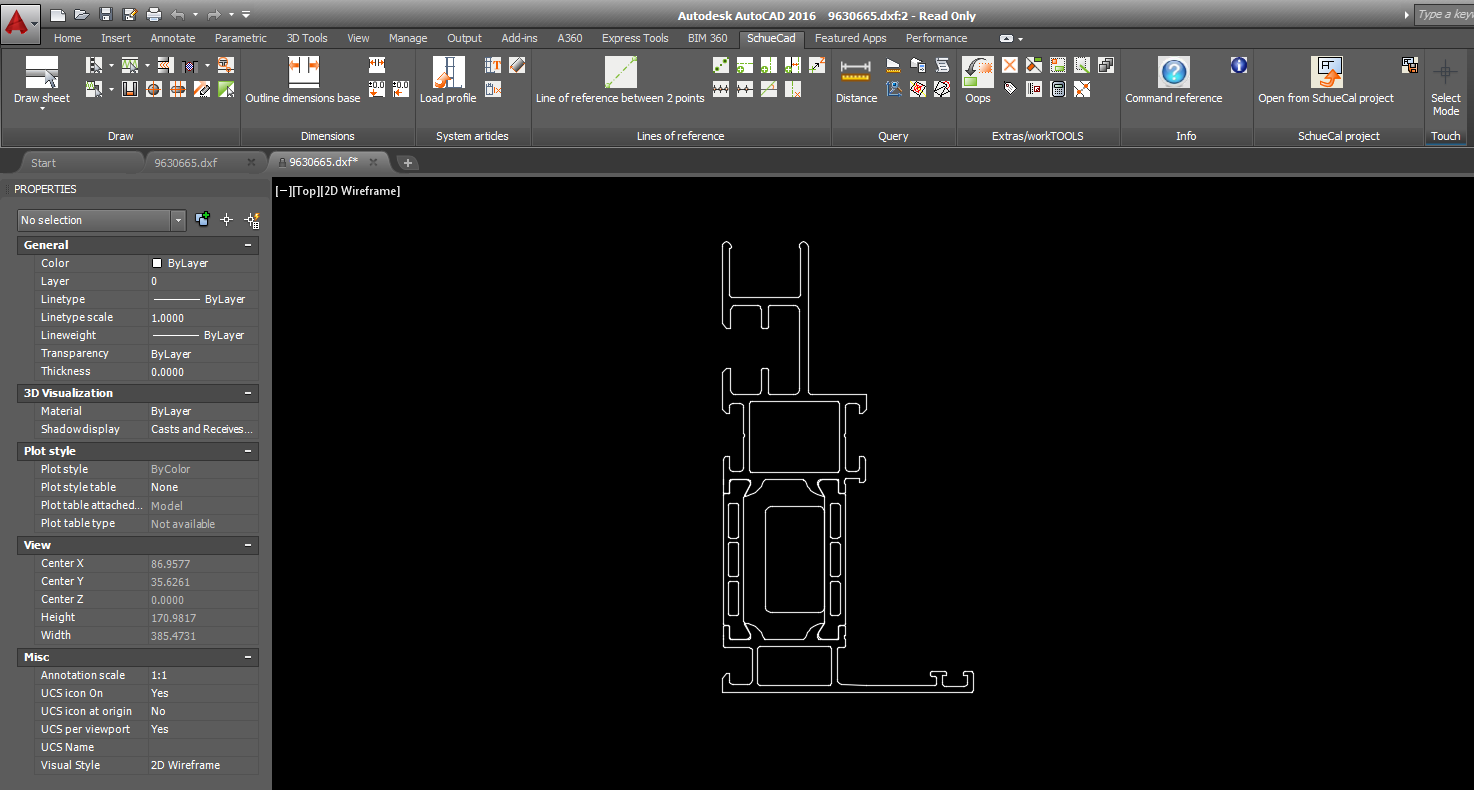This screenshot has width=1474, height=790.
Task: Open the Command reference help icon
Action: click(1173, 73)
